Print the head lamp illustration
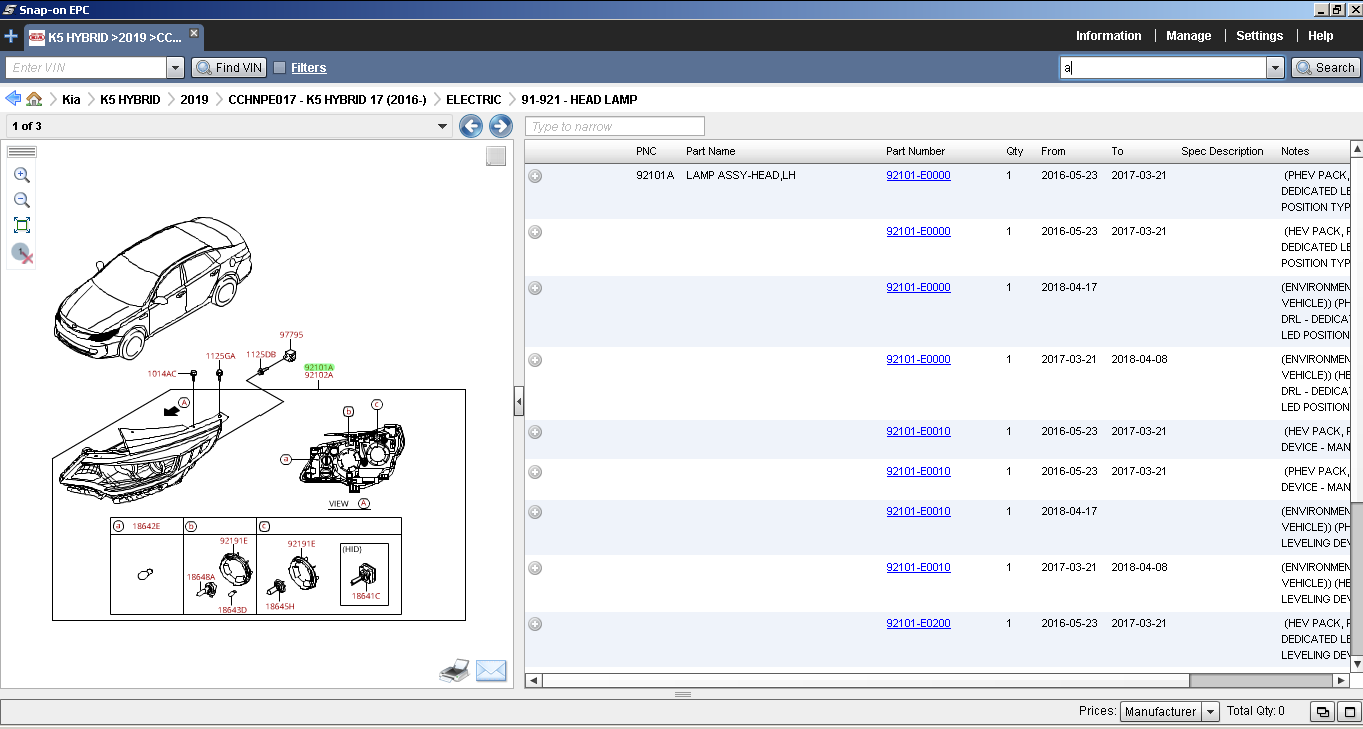 coord(455,671)
